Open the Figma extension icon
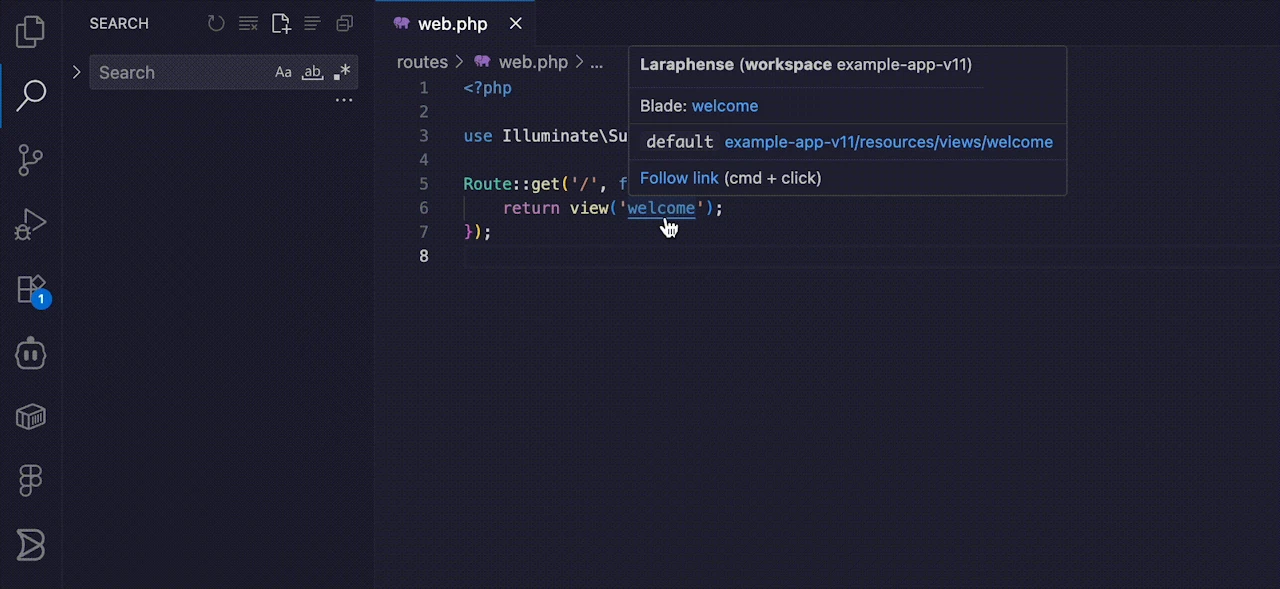The width and height of the screenshot is (1280, 589). (31, 481)
